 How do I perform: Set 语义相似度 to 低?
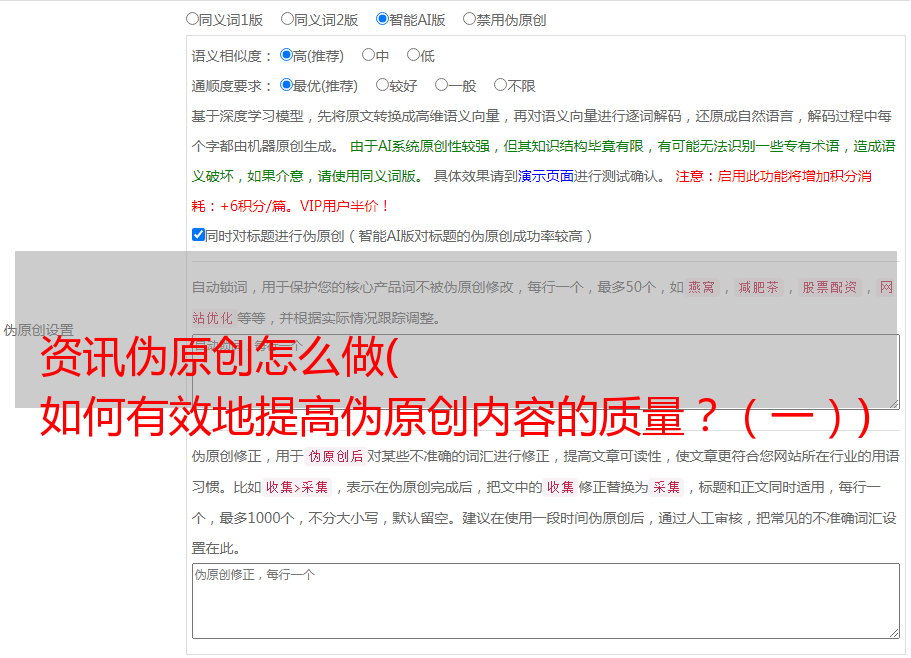point(413,55)
